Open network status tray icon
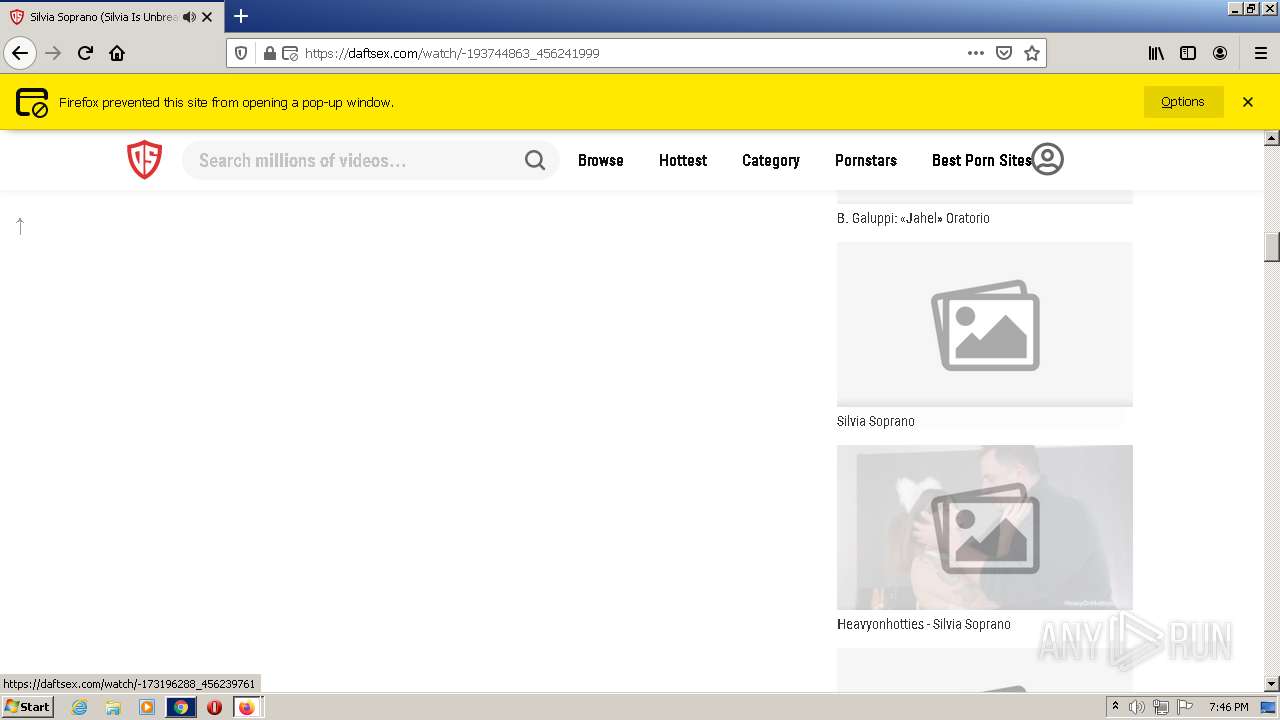Image resolution: width=1280 pixels, height=720 pixels. pos(1161,707)
